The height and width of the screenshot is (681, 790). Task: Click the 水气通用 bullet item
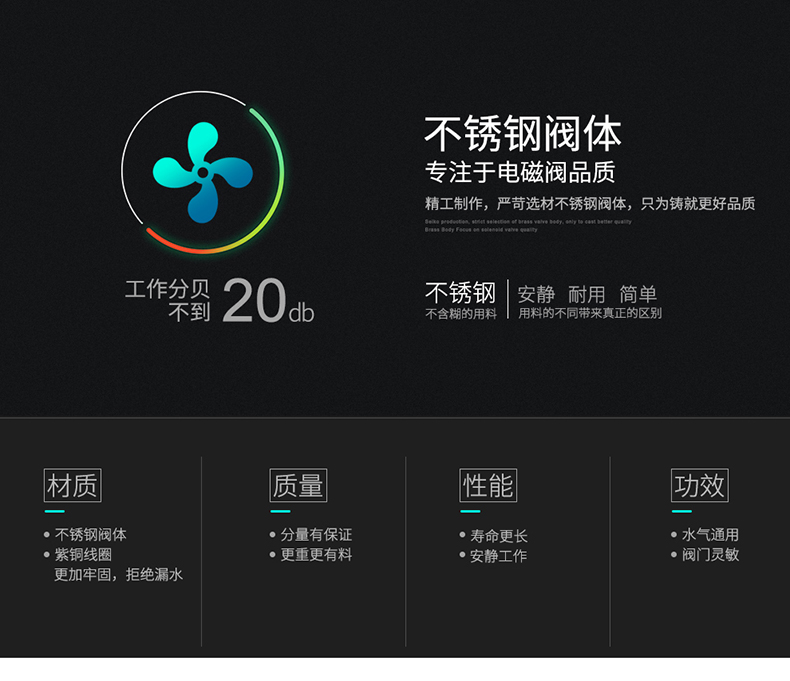click(x=710, y=535)
